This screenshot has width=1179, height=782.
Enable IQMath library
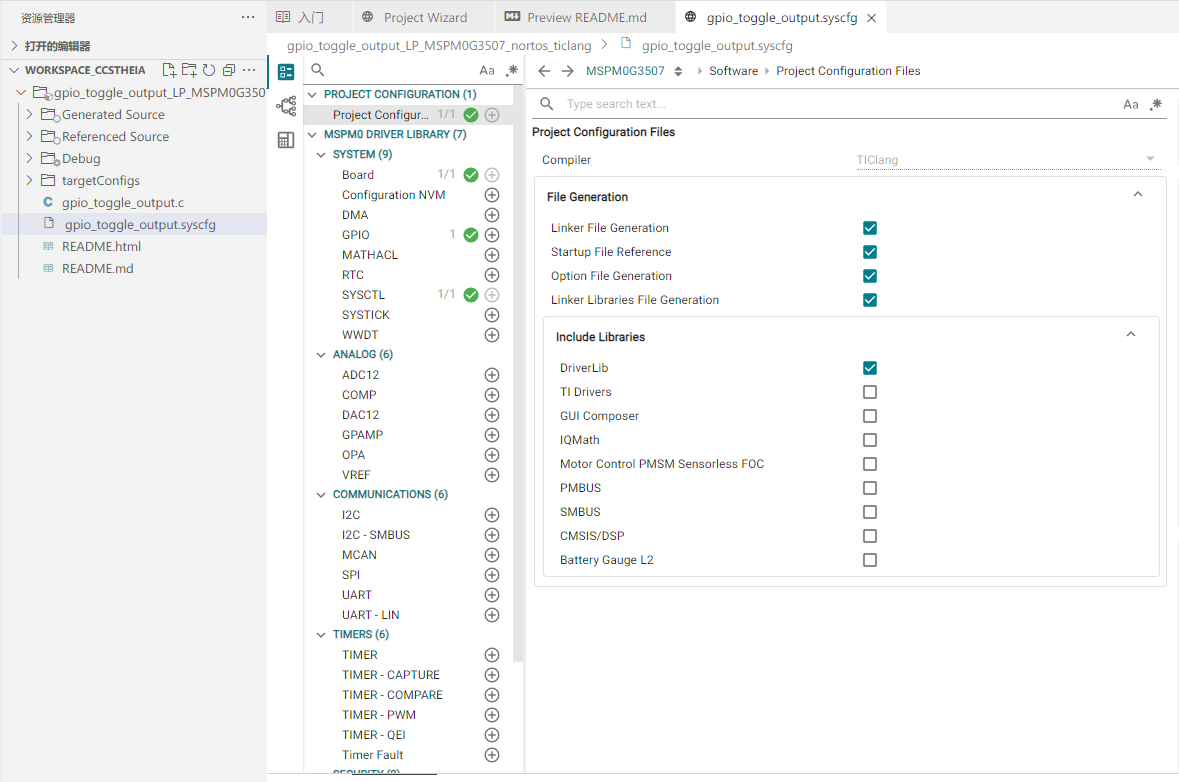tap(870, 440)
